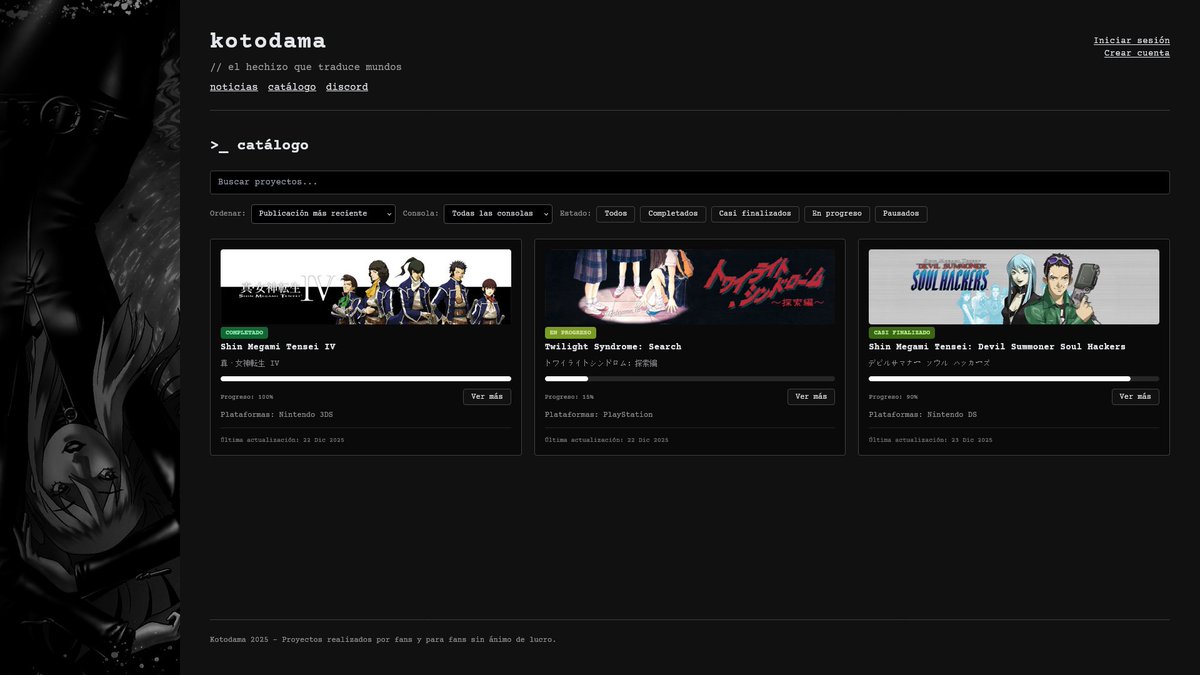Click Twilight Syndrome: Search title
Image resolution: width=1200 pixels, height=675 pixels.
click(613, 347)
